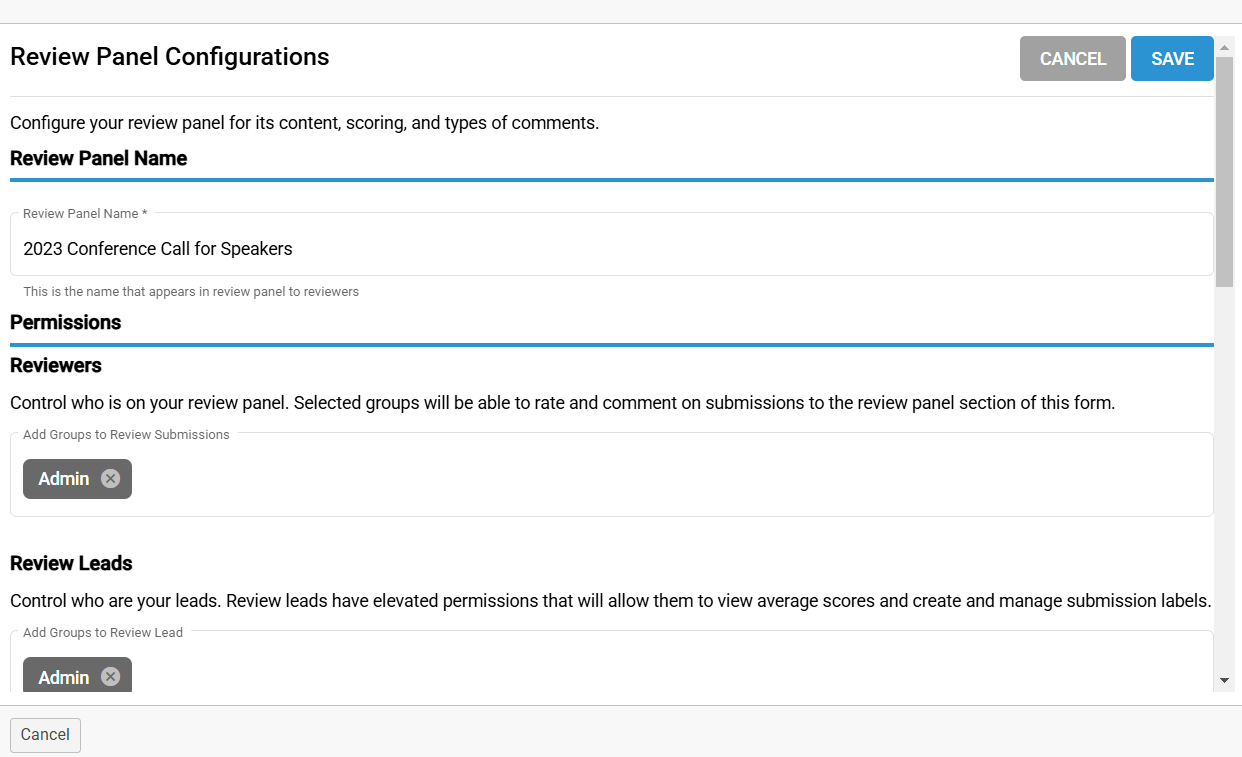Screen dimensions: 1242x757
Task: Click the Permissions section heading
Action: click(66, 322)
